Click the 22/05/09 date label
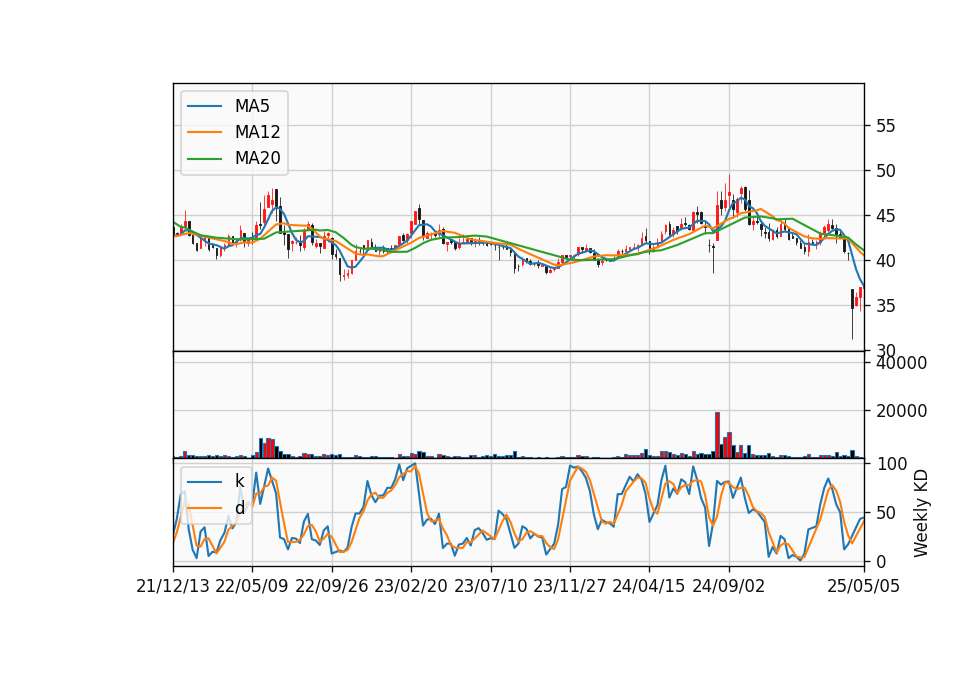The image size is (960, 690). pyautogui.click(x=252, y=586)
